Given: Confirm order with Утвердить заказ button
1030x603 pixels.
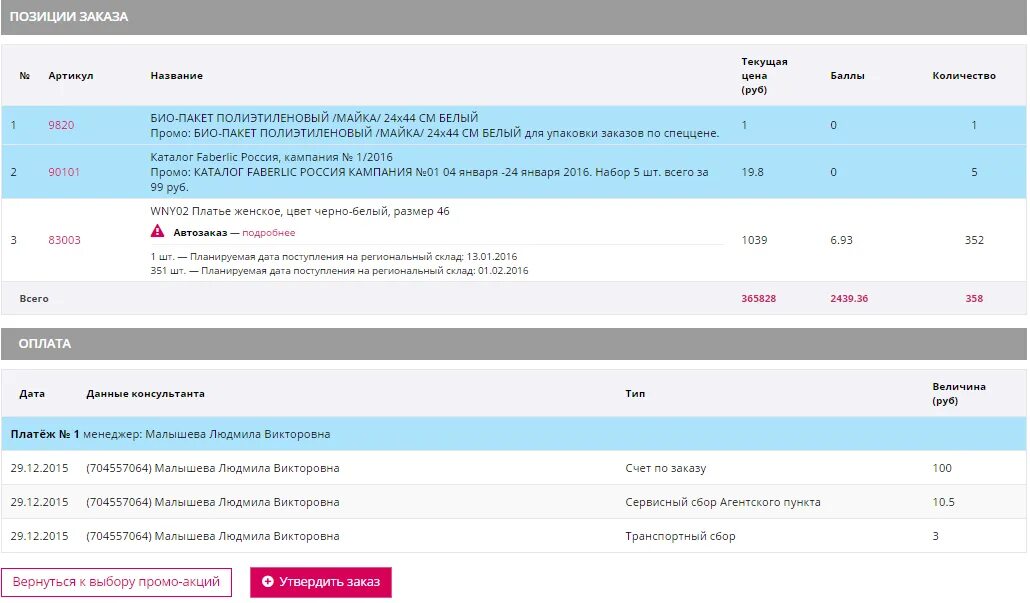Looking at the screenshot, I should 321,582.
